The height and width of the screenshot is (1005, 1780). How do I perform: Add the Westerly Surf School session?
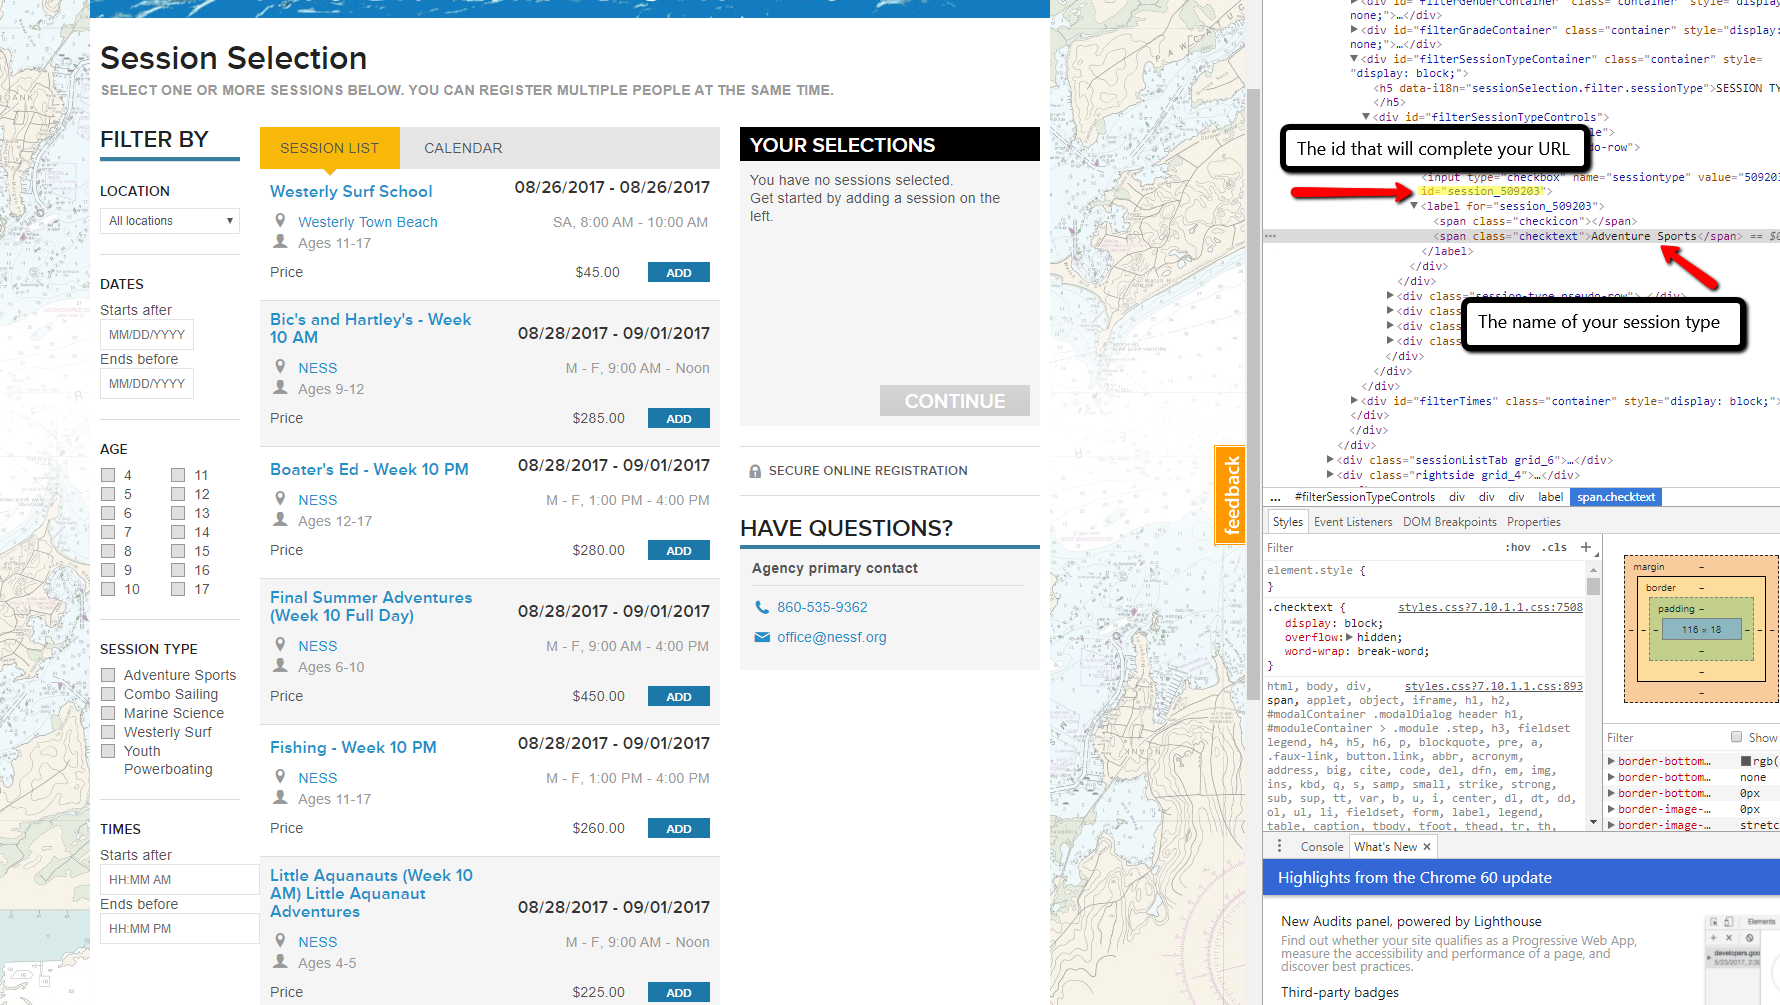[678, 273]
